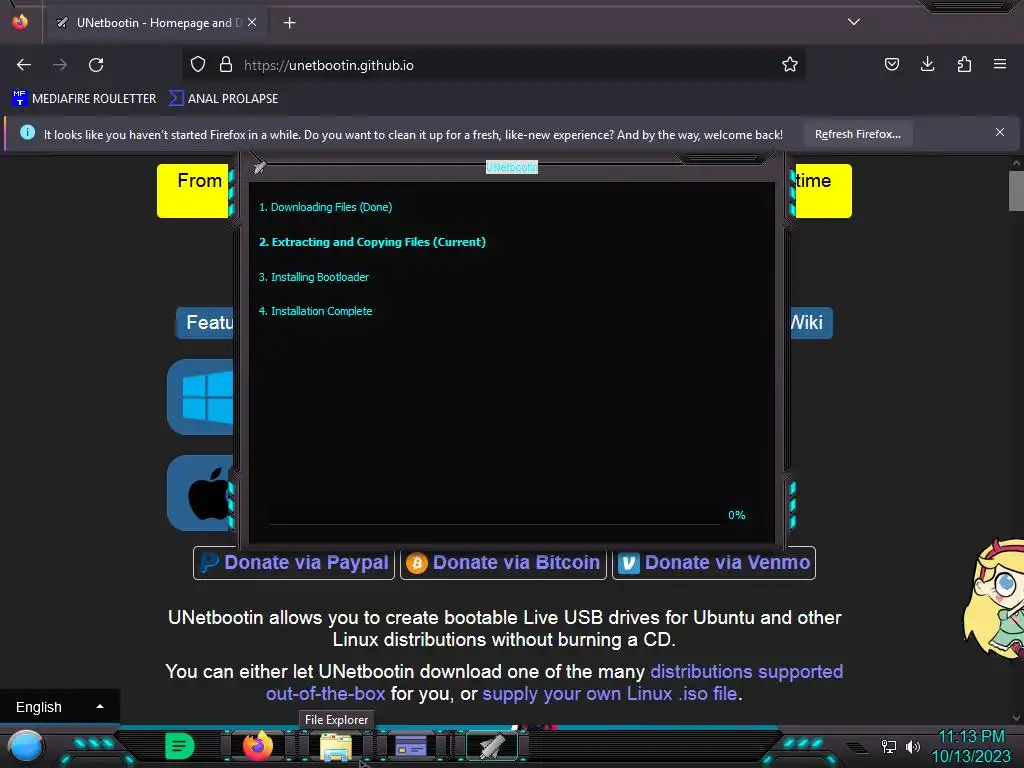The height and width of the screenshot is (768, 1024).
Task: Click the site security padlock icon
Action: point(226,65)
